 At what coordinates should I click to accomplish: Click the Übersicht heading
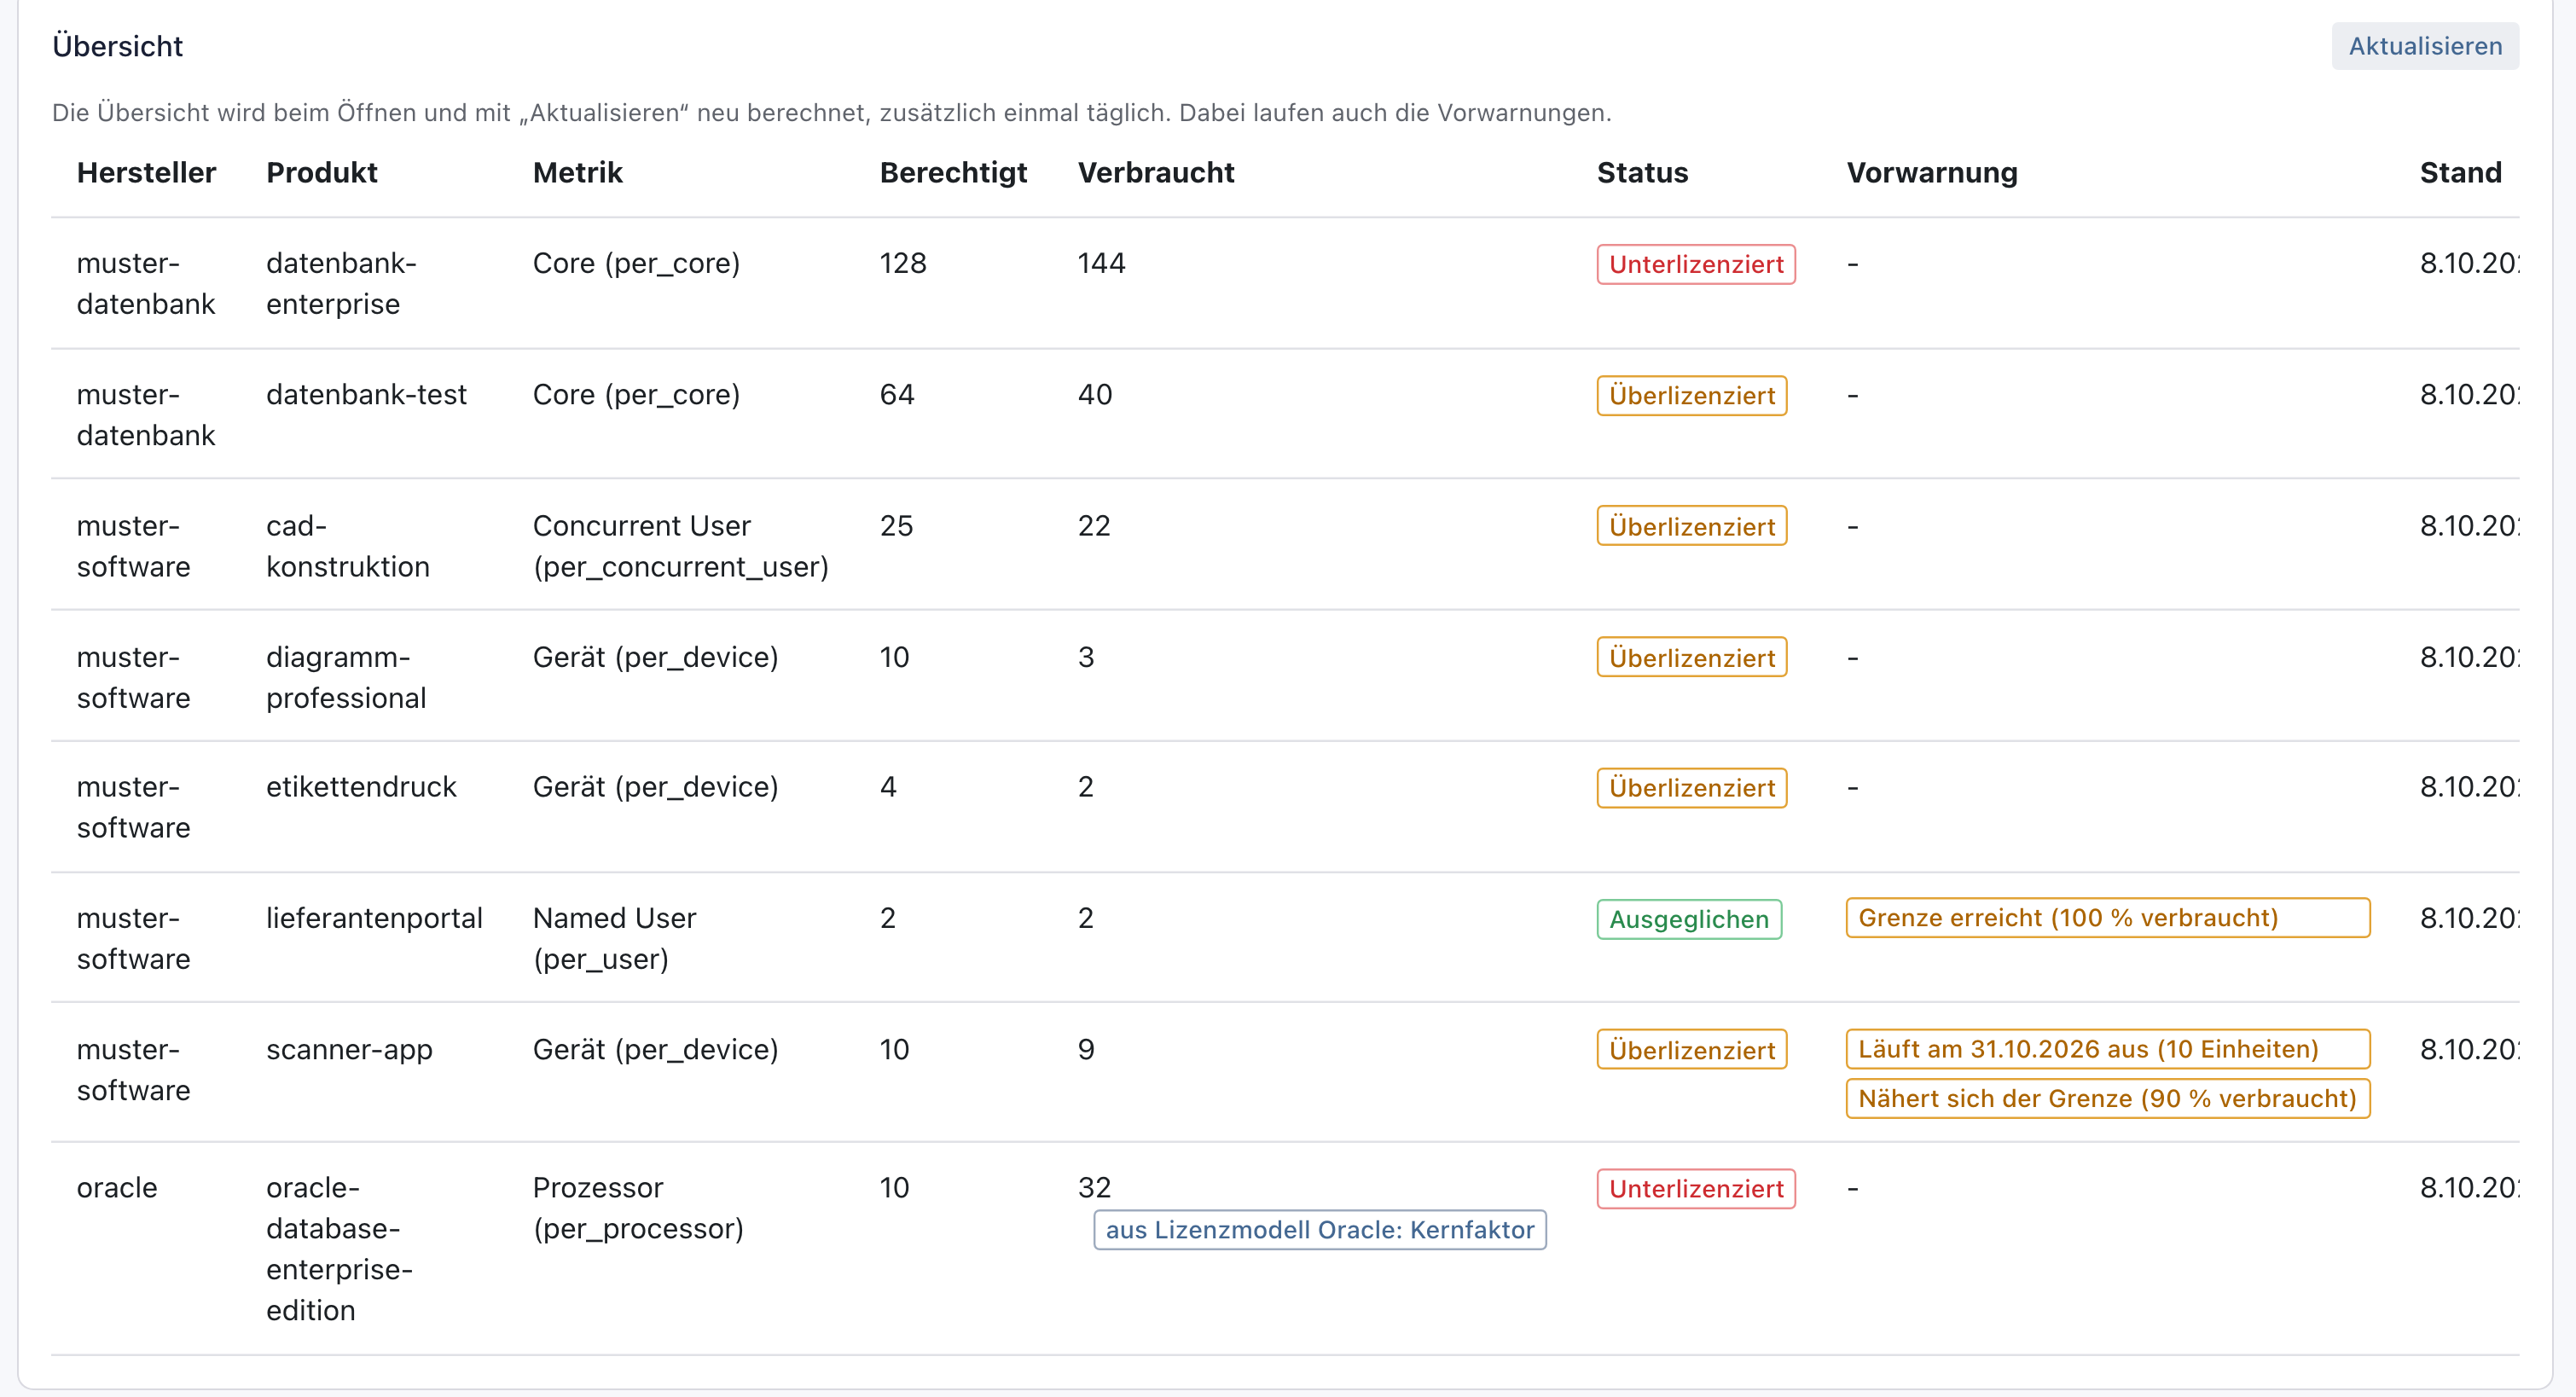117,46
